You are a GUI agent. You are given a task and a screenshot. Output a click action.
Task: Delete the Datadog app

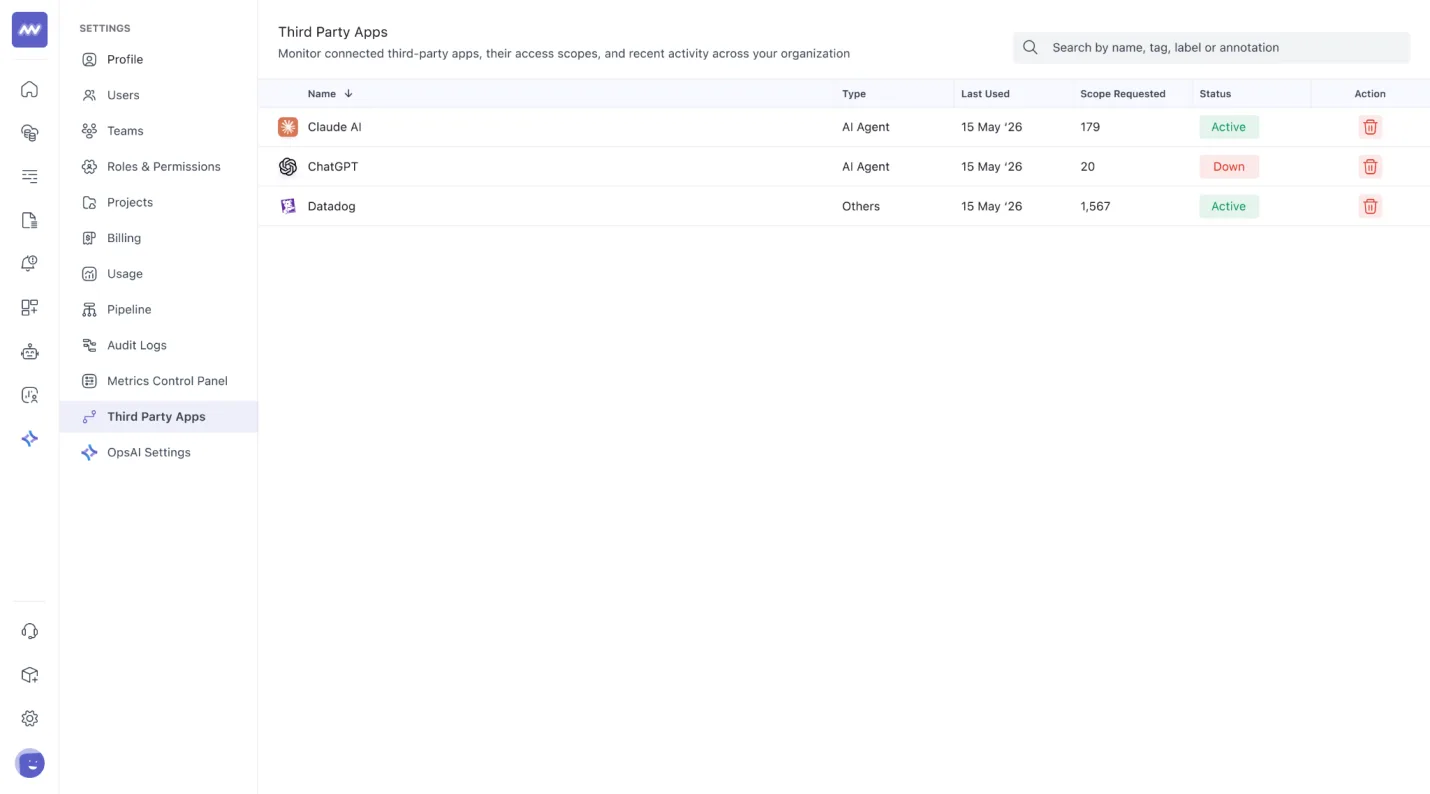[1370, 206]
